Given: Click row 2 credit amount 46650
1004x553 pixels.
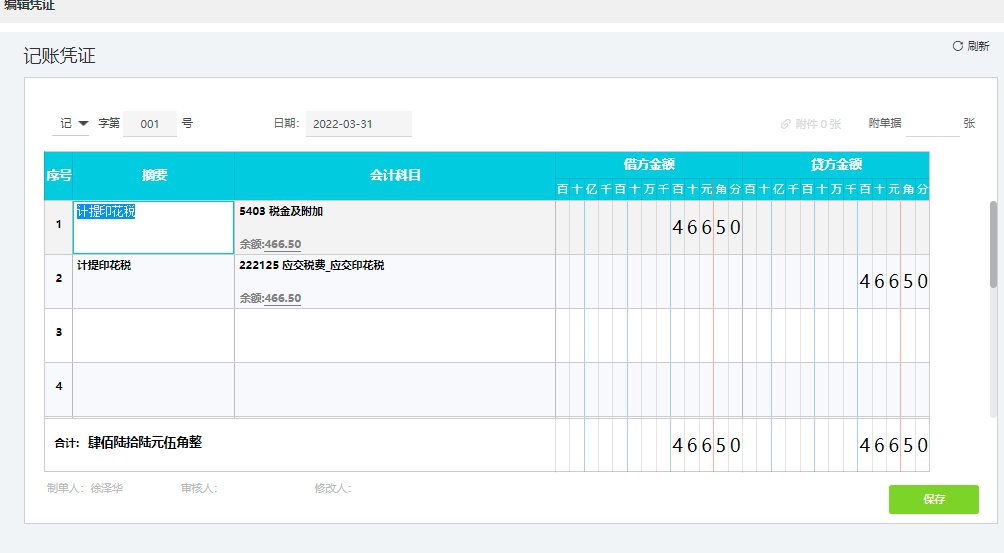Looking at the screenshot, I should click(x=893, y=281).
